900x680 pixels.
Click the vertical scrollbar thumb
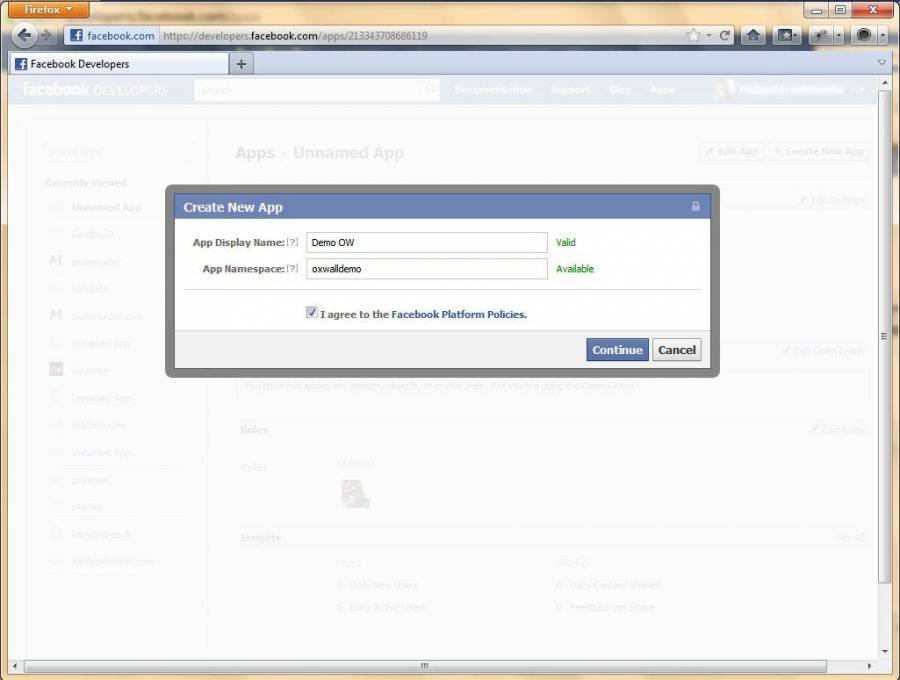coord(885,336)
